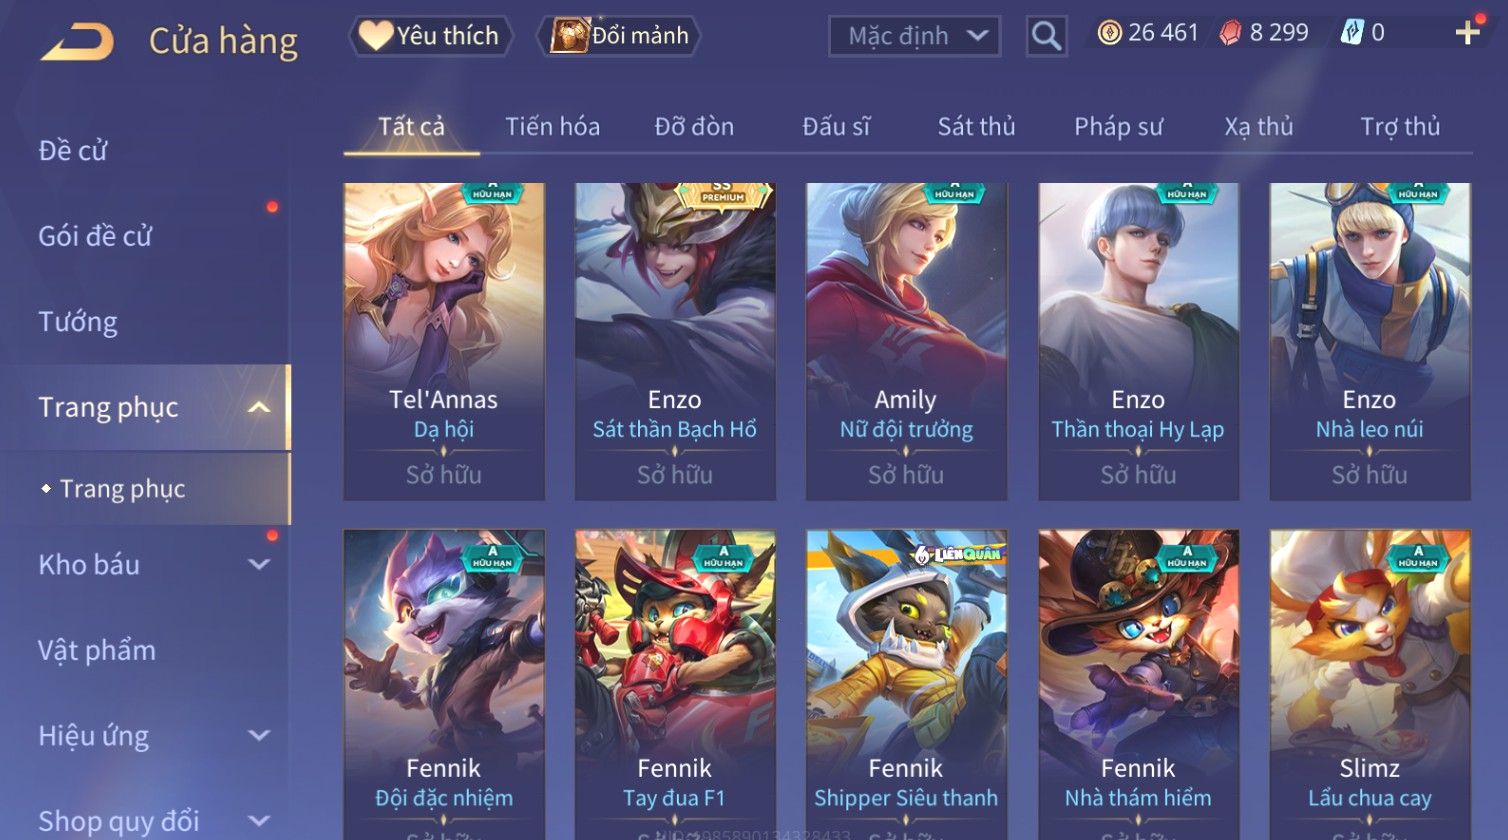Tap the gold coin currency icon
Screen dimensions: 1508x840
coord(1109,33)
